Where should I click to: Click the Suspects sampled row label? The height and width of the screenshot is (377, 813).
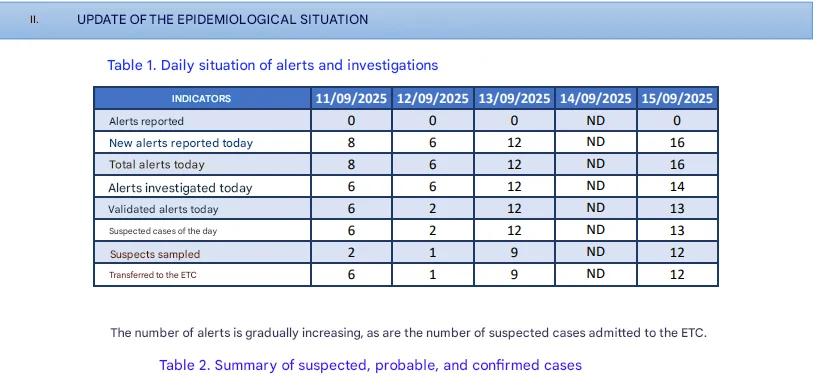[155, 254]
